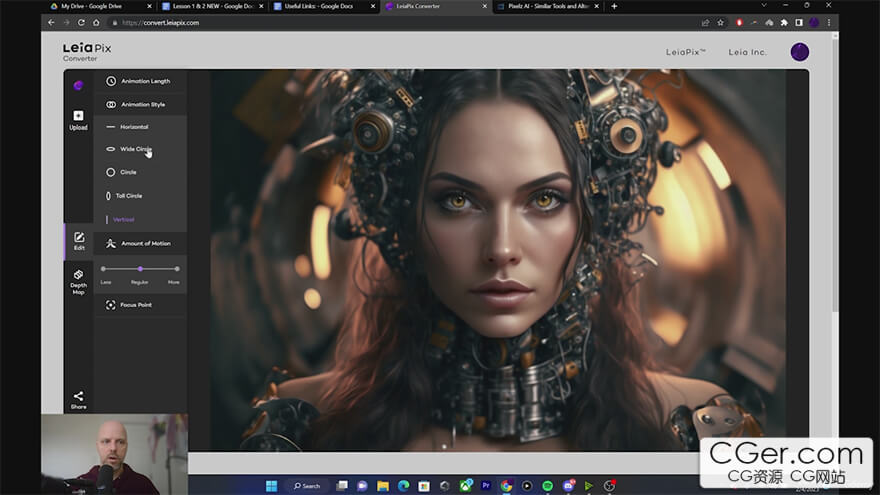
Task: Click the taskbar Search box
Action: (308, 486)
